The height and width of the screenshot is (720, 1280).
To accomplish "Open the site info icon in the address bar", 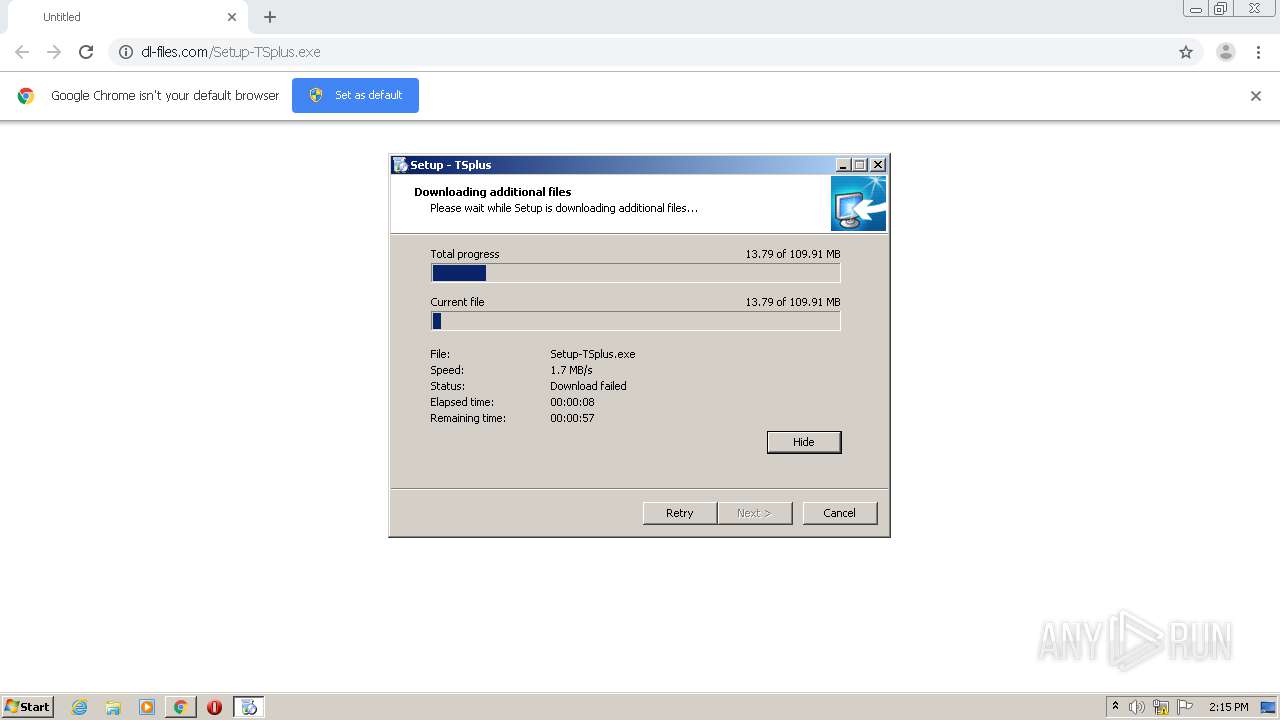I will click(126, 52).
